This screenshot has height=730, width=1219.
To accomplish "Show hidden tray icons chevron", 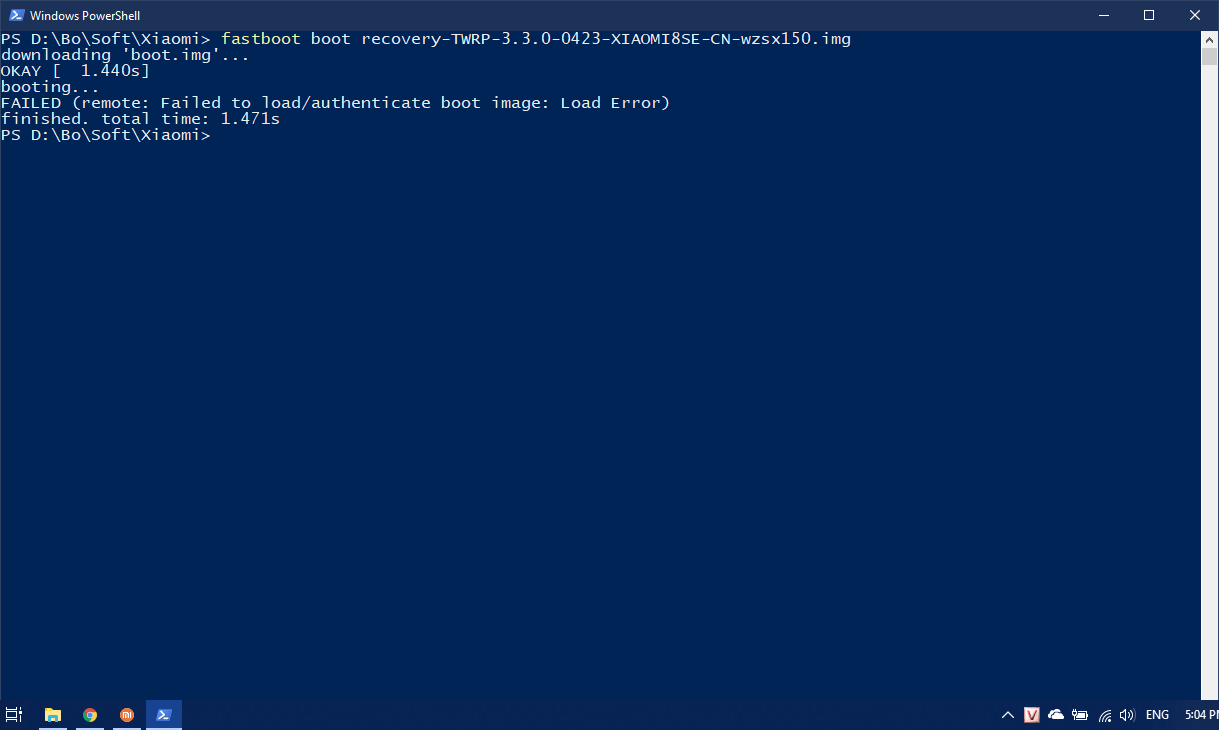I will point(1008,715).
